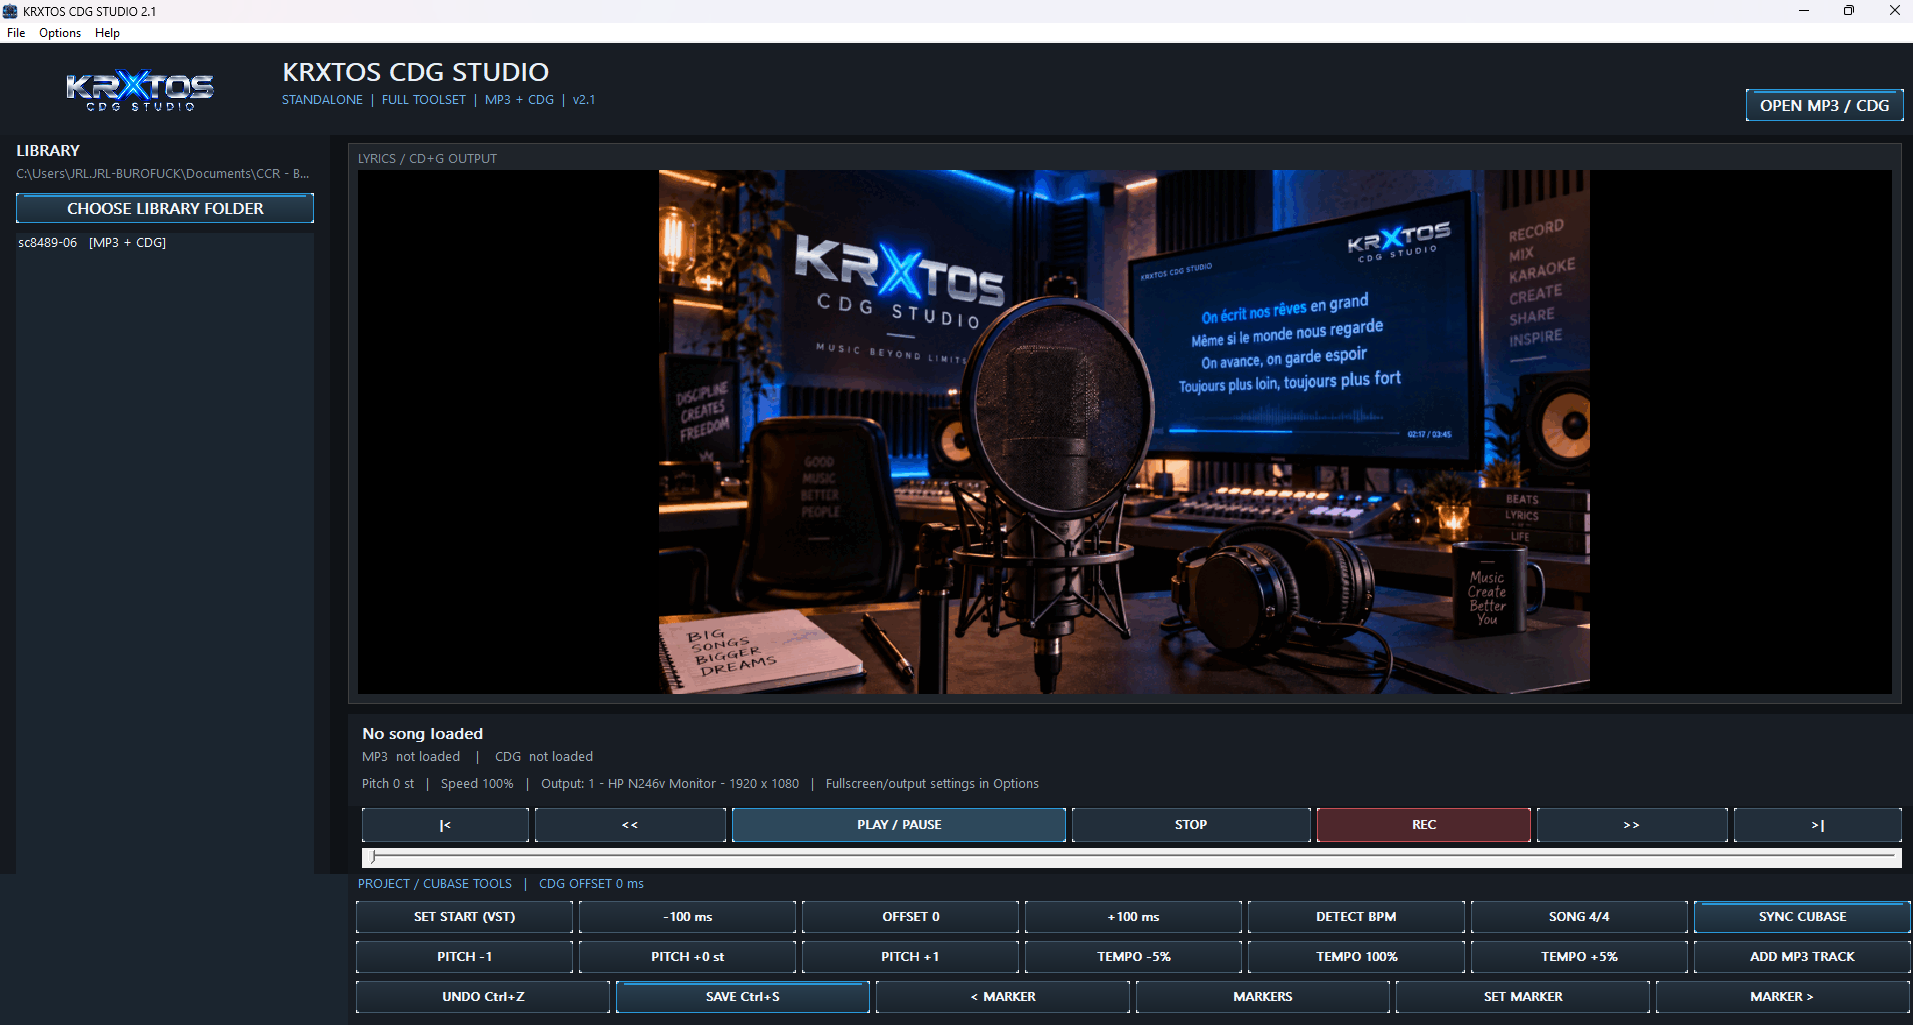Rewind with the << button
The width and height of the screenshot is (1913, 1025).
(630, 825)
